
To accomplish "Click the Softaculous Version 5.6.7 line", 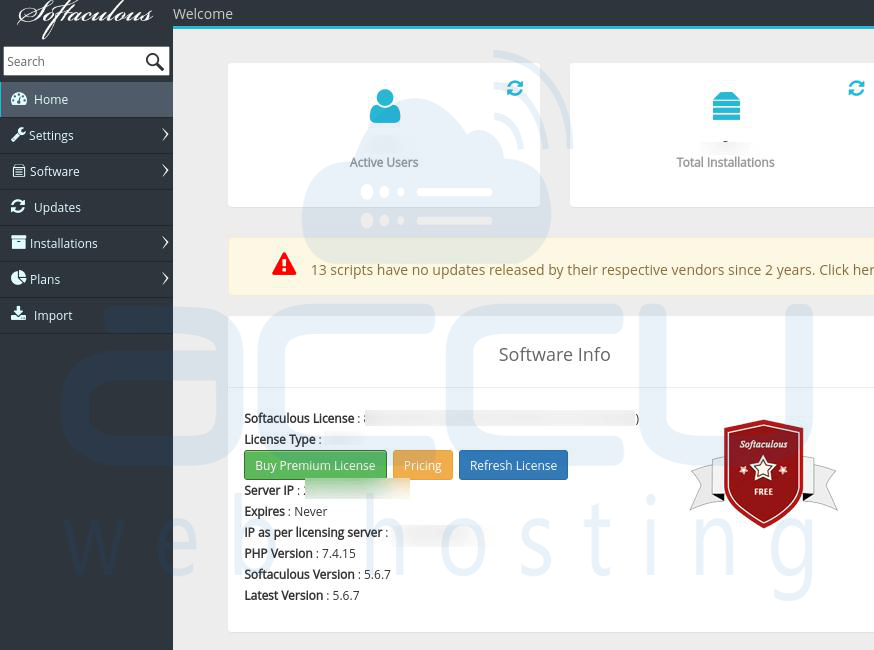I will coord(317,575).
